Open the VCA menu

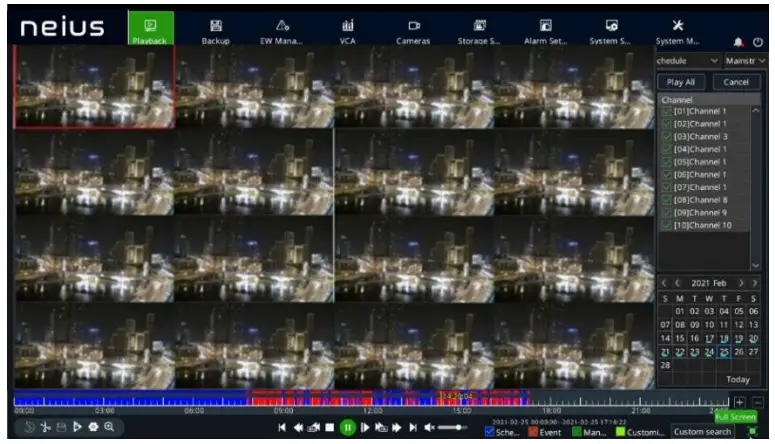point(347,31)
